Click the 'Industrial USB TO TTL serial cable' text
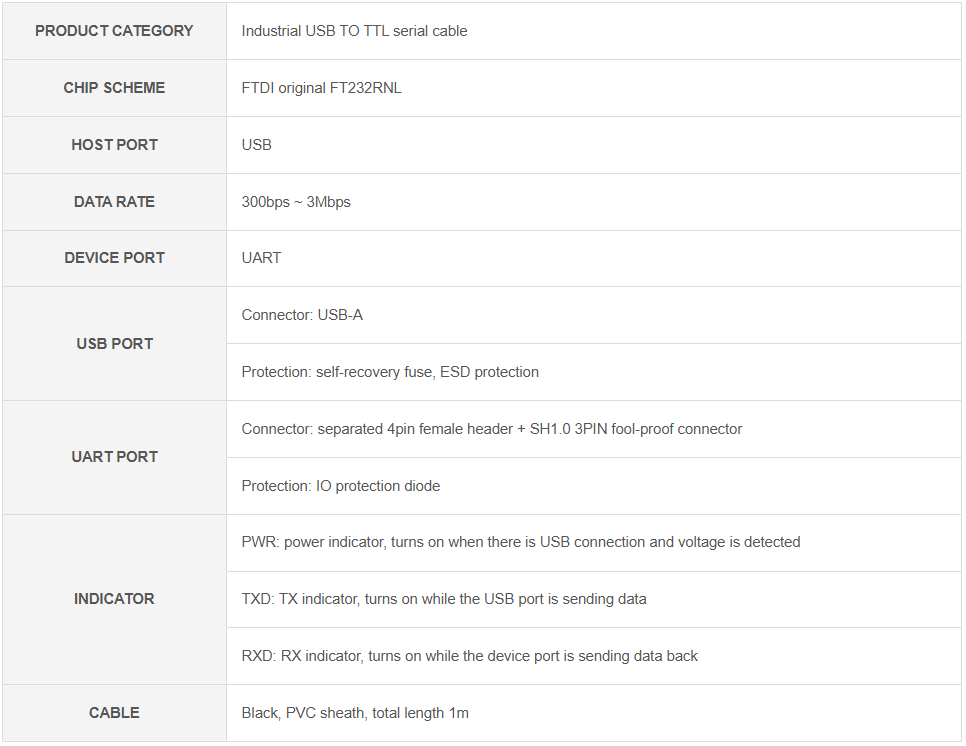Screen dimensions: 966x746 point(354,31)
